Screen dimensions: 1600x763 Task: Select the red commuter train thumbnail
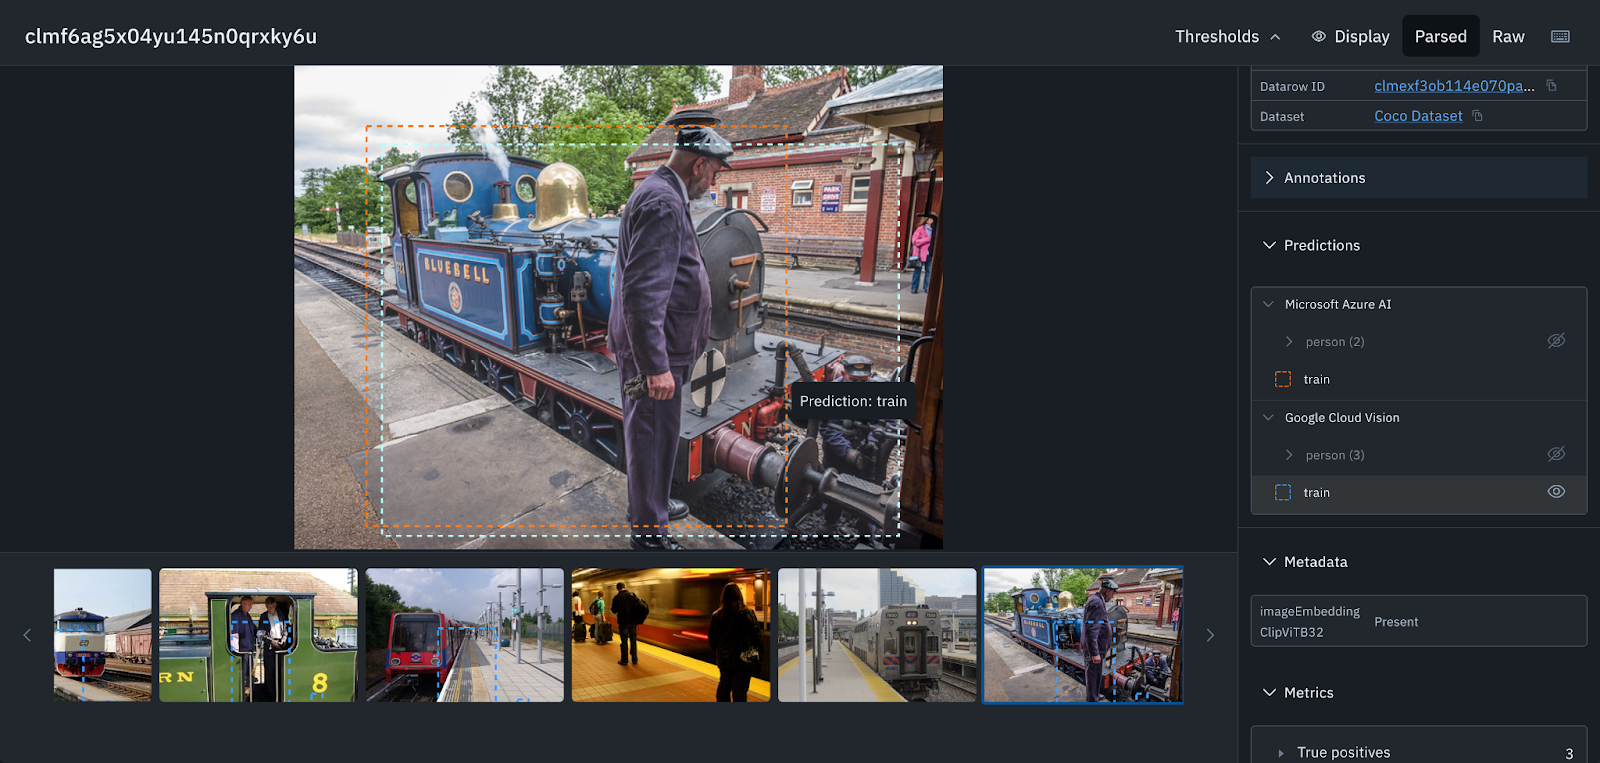[x=465, y=635]
